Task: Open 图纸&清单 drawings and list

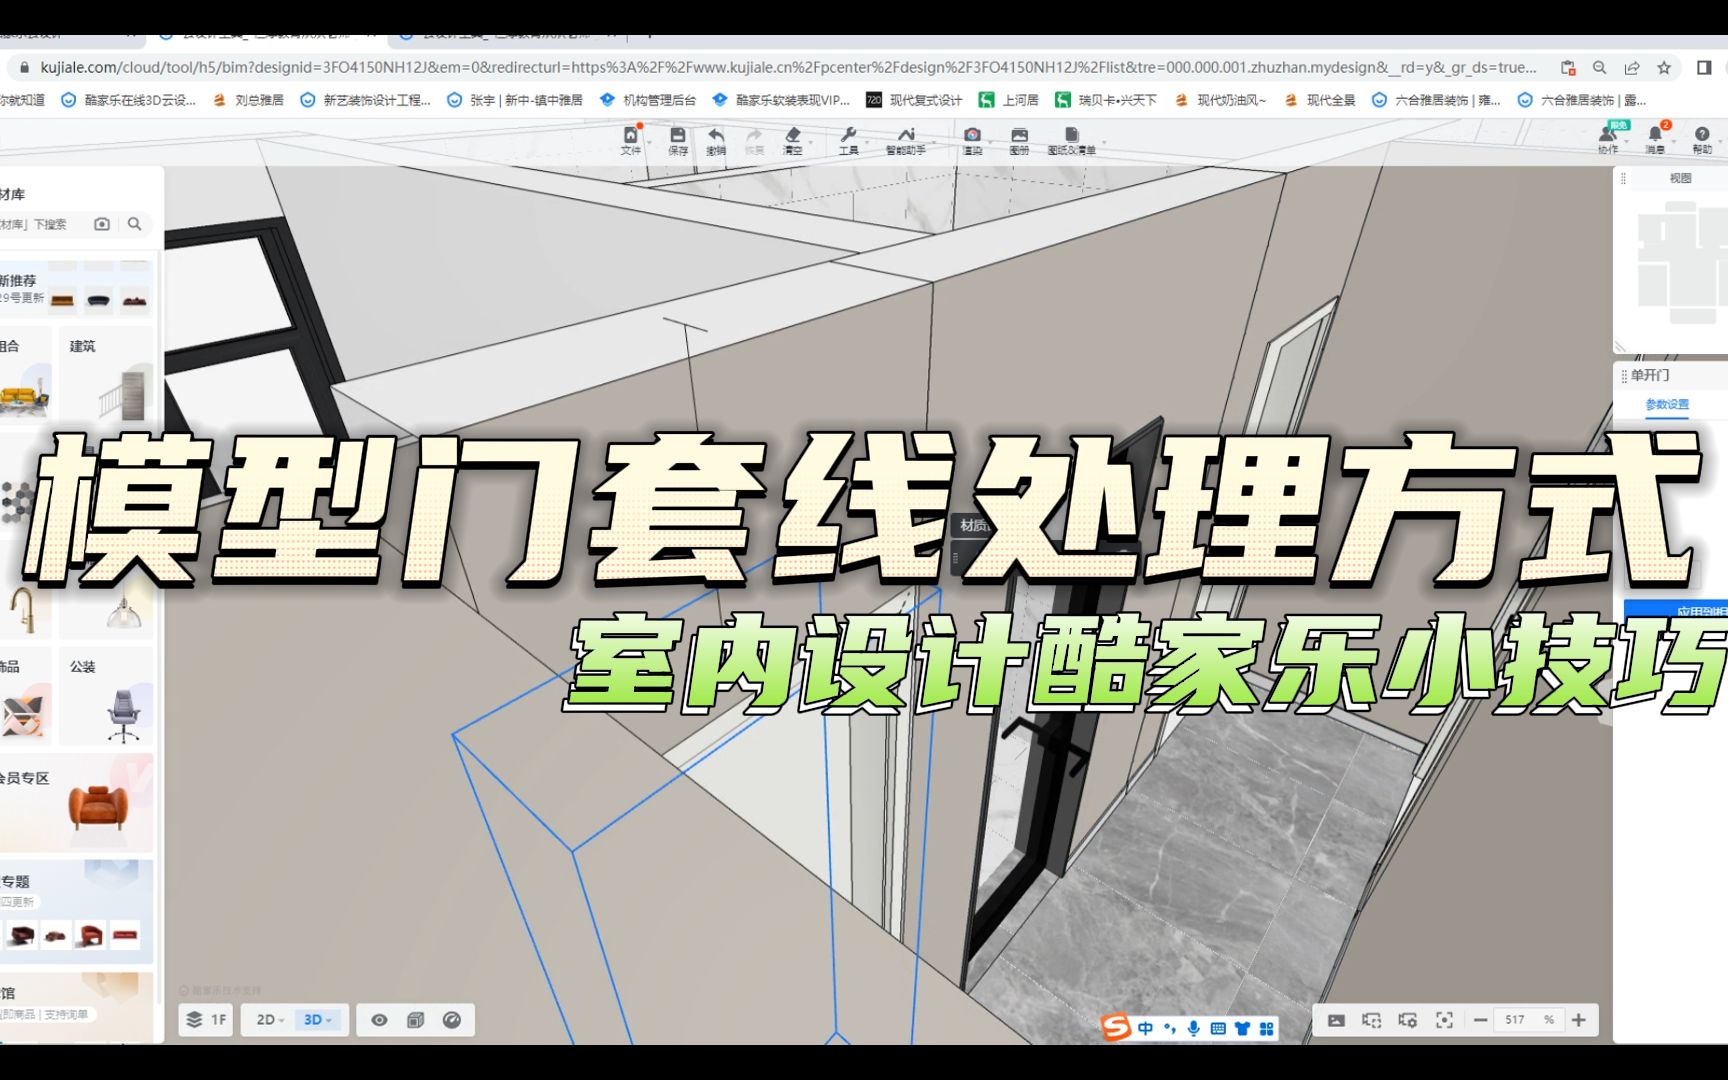Action: click(1071, 140)
